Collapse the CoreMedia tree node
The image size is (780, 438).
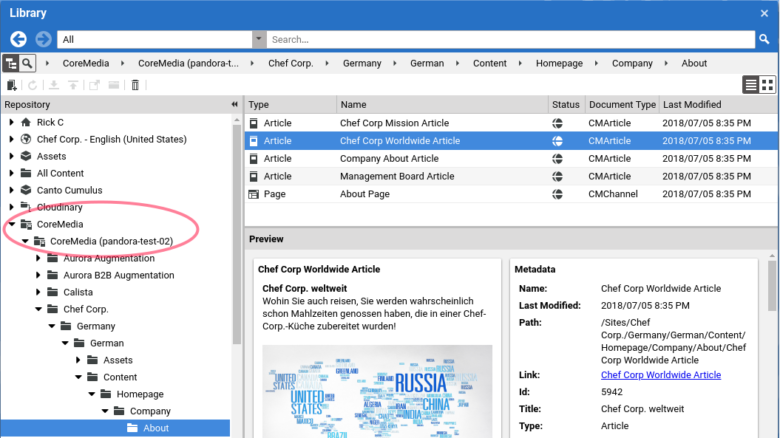click(x=11, y=224)
